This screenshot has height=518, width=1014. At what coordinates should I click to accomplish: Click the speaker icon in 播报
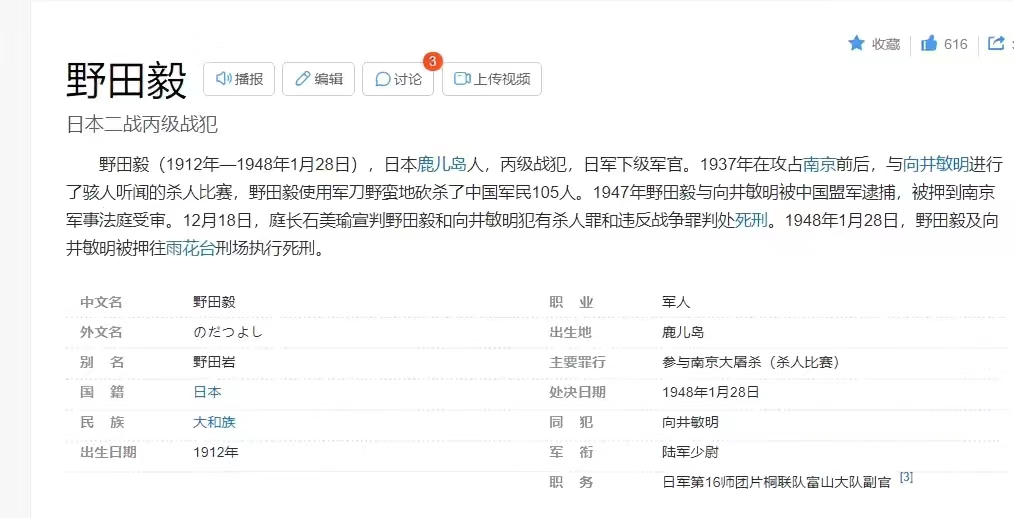coord(223,79)
